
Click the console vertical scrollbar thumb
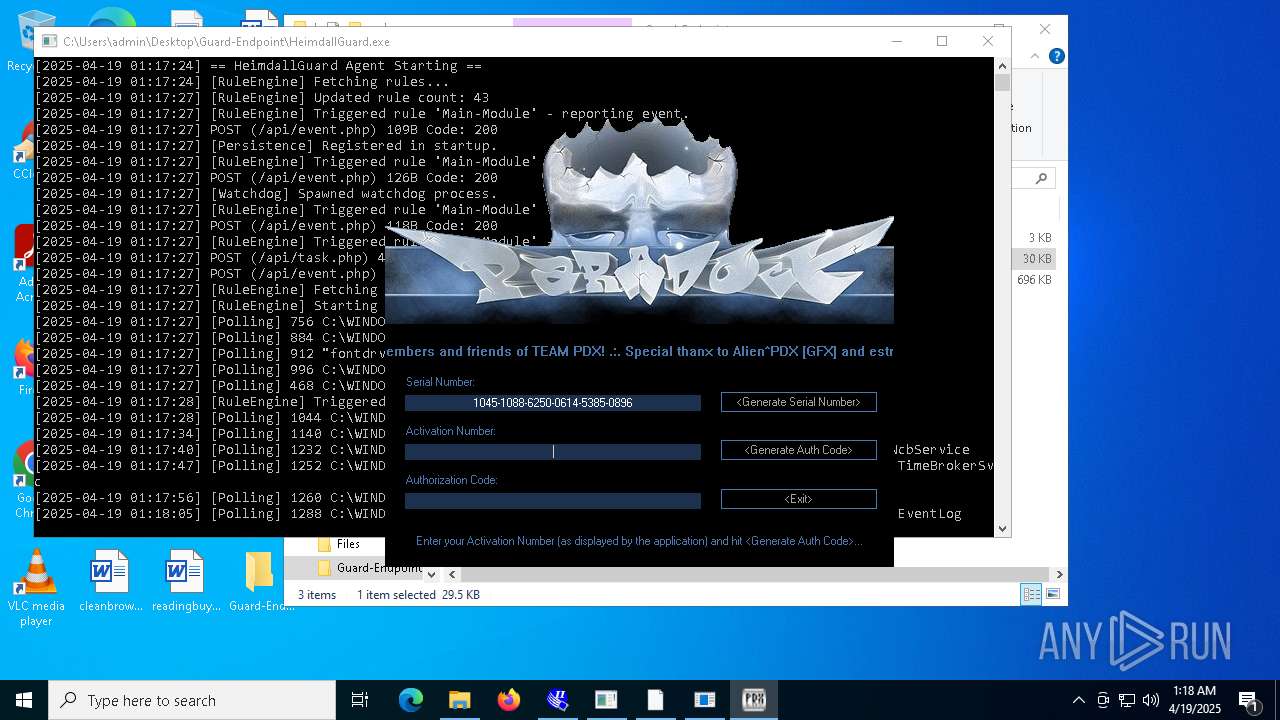1002,82
